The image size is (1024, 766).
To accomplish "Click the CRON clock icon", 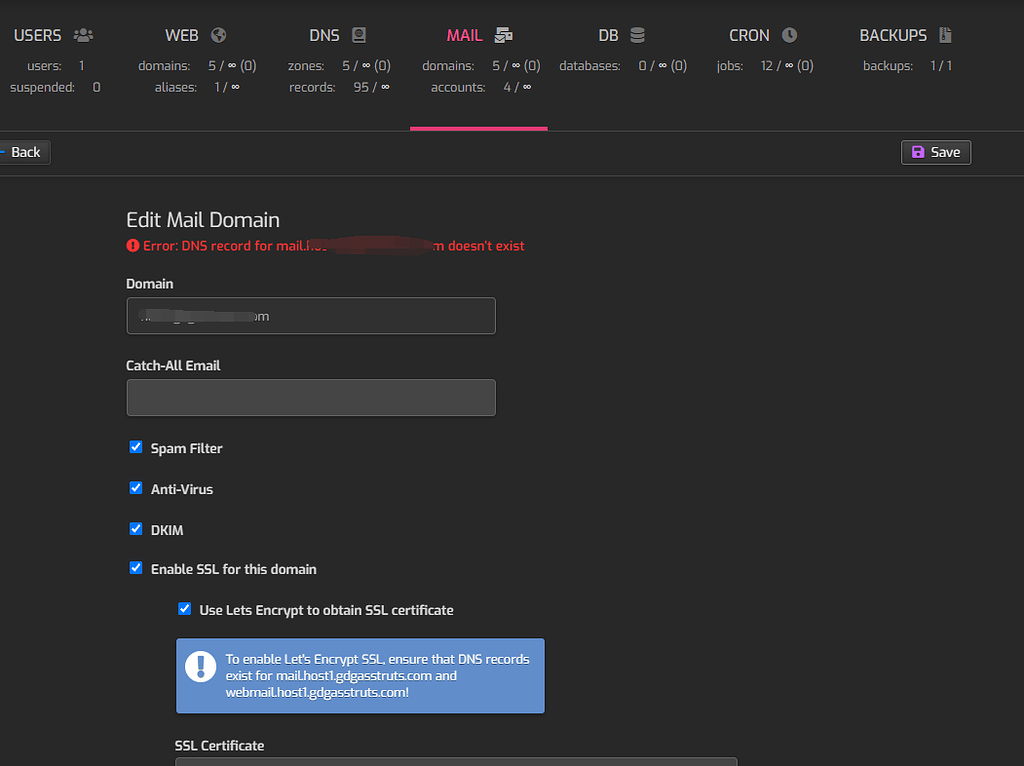I will click(x=790, y=34).
